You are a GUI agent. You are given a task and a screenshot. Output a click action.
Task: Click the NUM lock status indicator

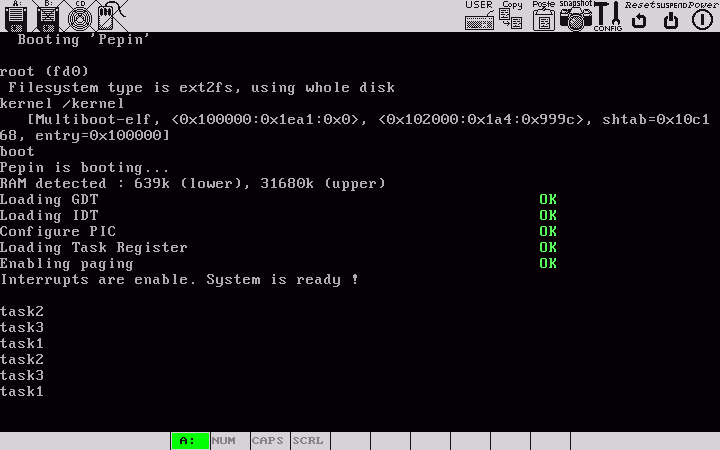[x=224, y=441]
